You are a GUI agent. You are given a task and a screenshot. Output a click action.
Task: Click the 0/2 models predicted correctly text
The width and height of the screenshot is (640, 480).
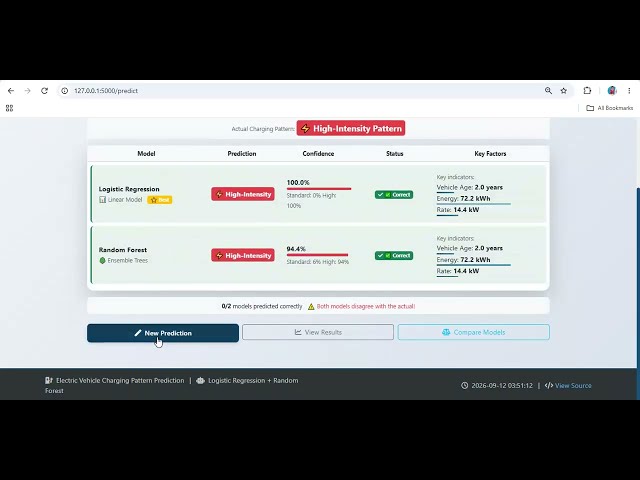coord(262,306)
